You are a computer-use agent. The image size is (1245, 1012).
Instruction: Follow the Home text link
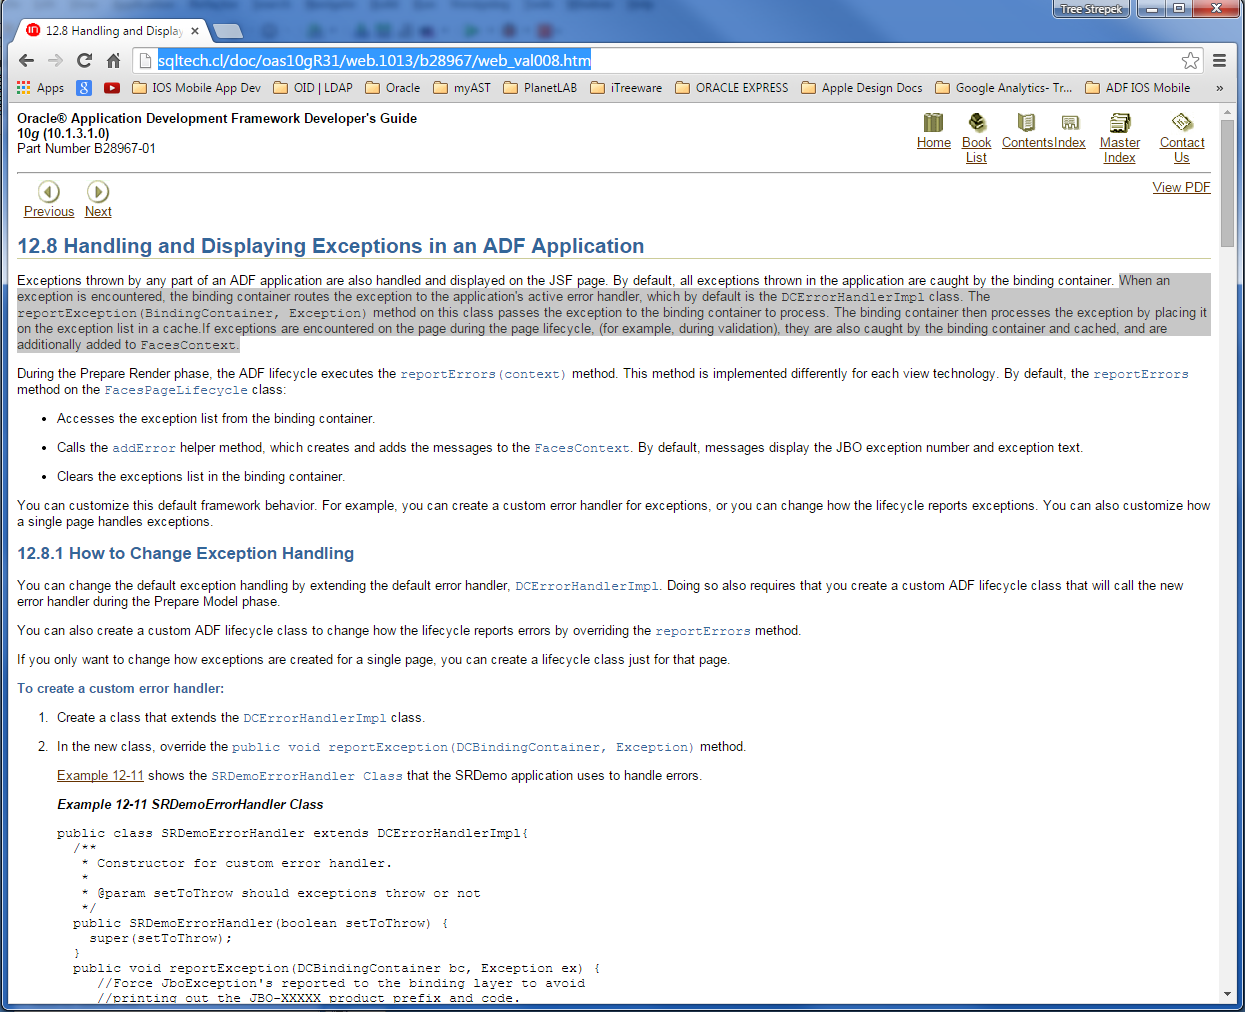934,143
